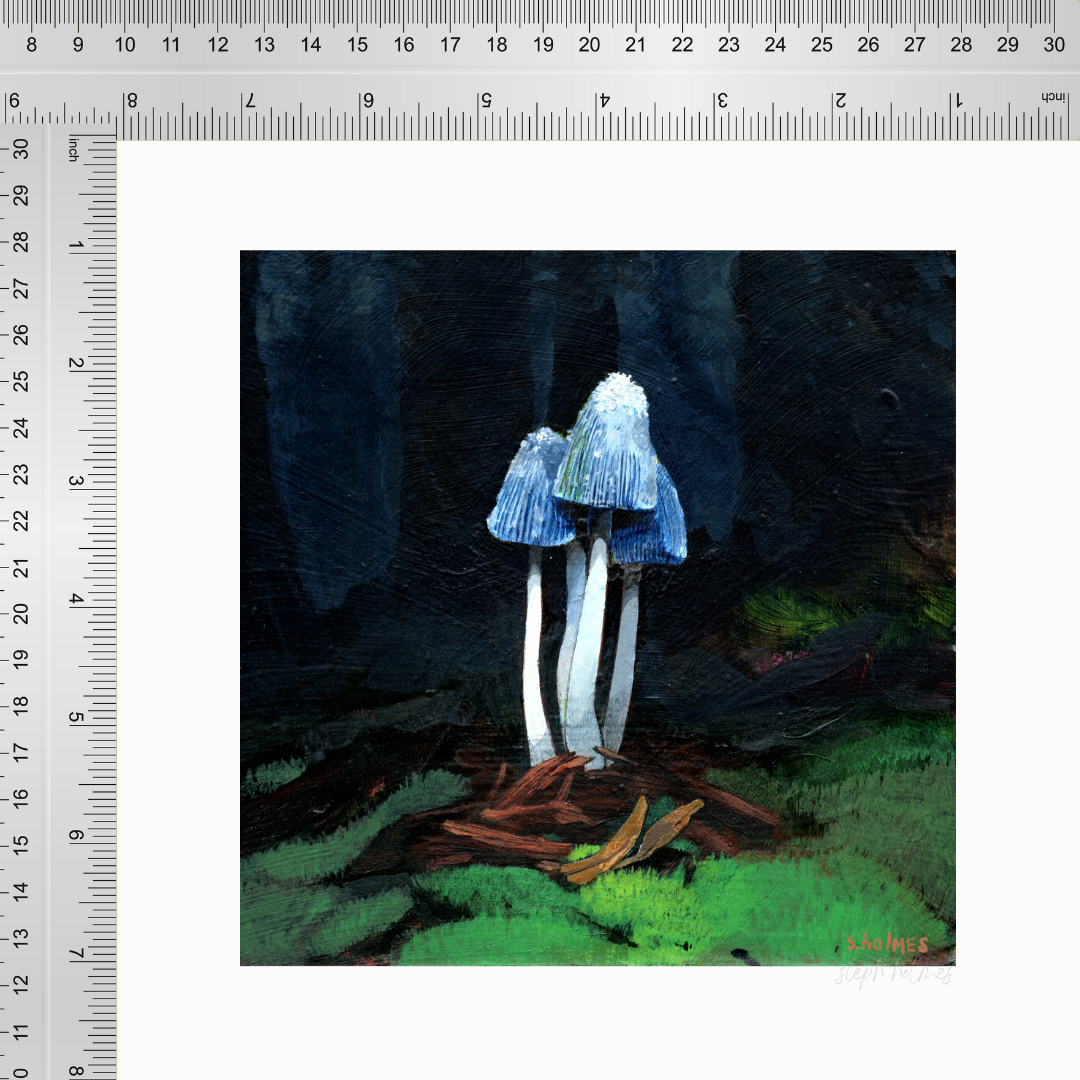Image resolution: width=1080 pixels, height=1080 pixels.
Task: Click the 1 mark on horizontal inch ruler
Action: (958, 101)
